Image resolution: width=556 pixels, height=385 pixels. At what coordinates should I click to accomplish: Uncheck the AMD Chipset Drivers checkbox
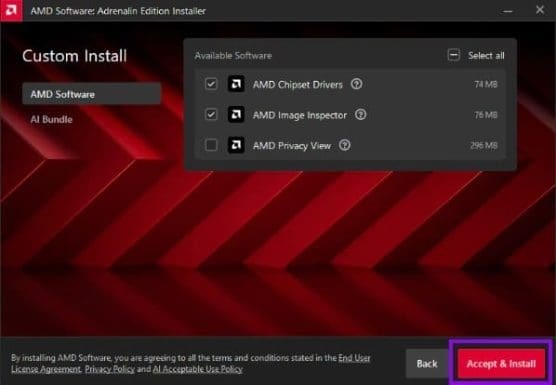(x=211, y=84)
